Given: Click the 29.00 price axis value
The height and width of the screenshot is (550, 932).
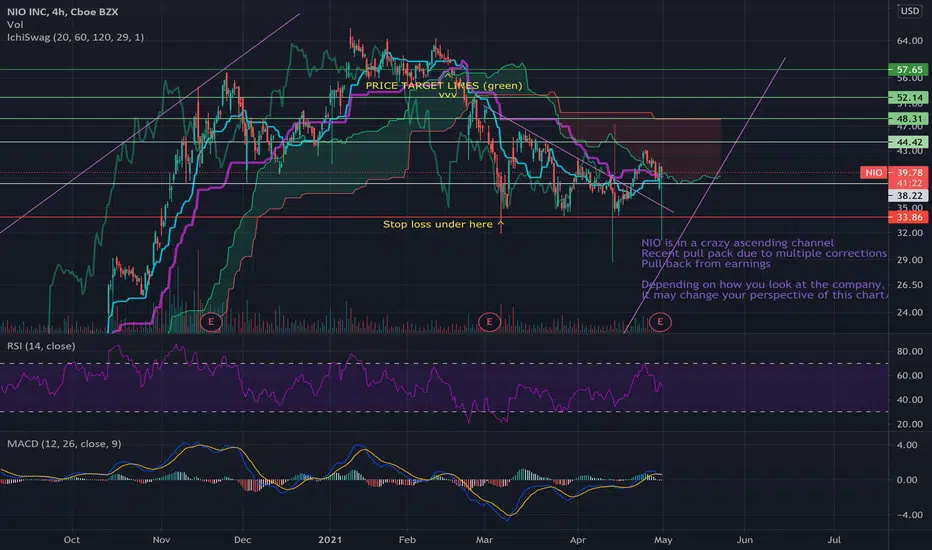Looking at the screenshot, I should click(x=909, y=260).
